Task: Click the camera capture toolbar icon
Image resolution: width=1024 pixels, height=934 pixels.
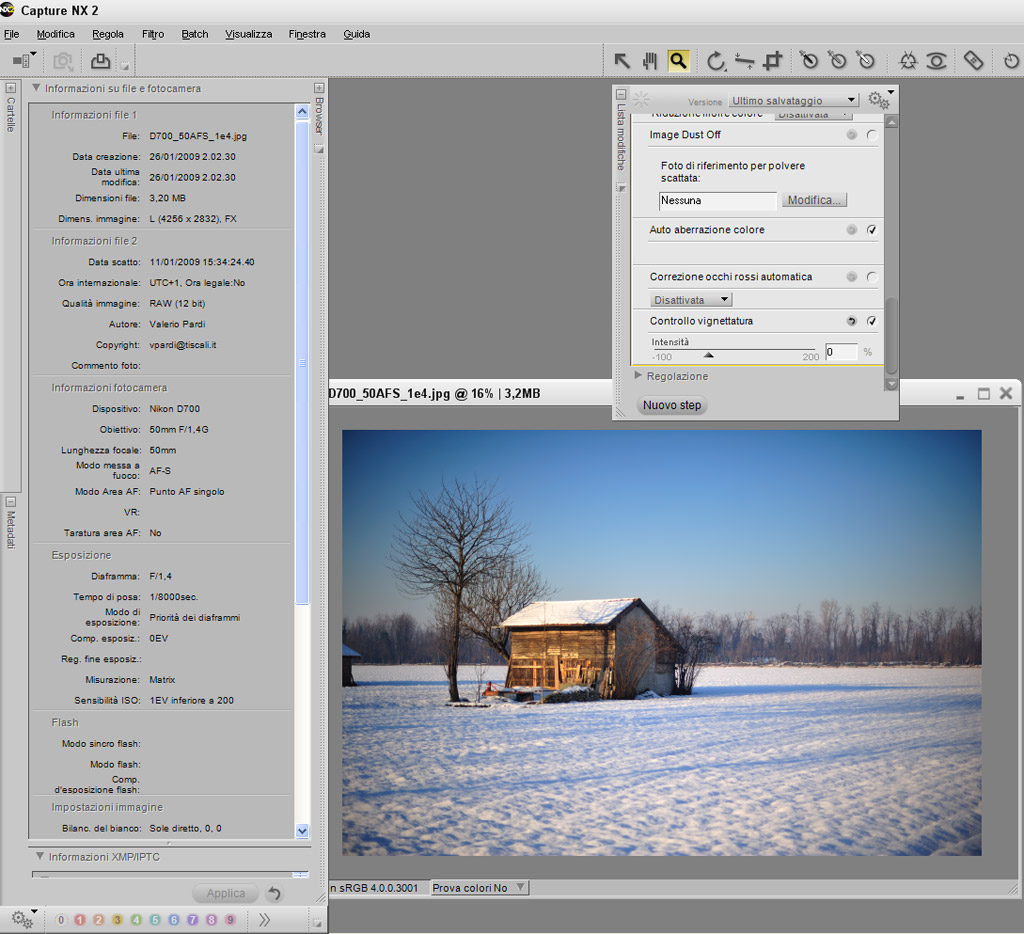Action: [63, 61]
